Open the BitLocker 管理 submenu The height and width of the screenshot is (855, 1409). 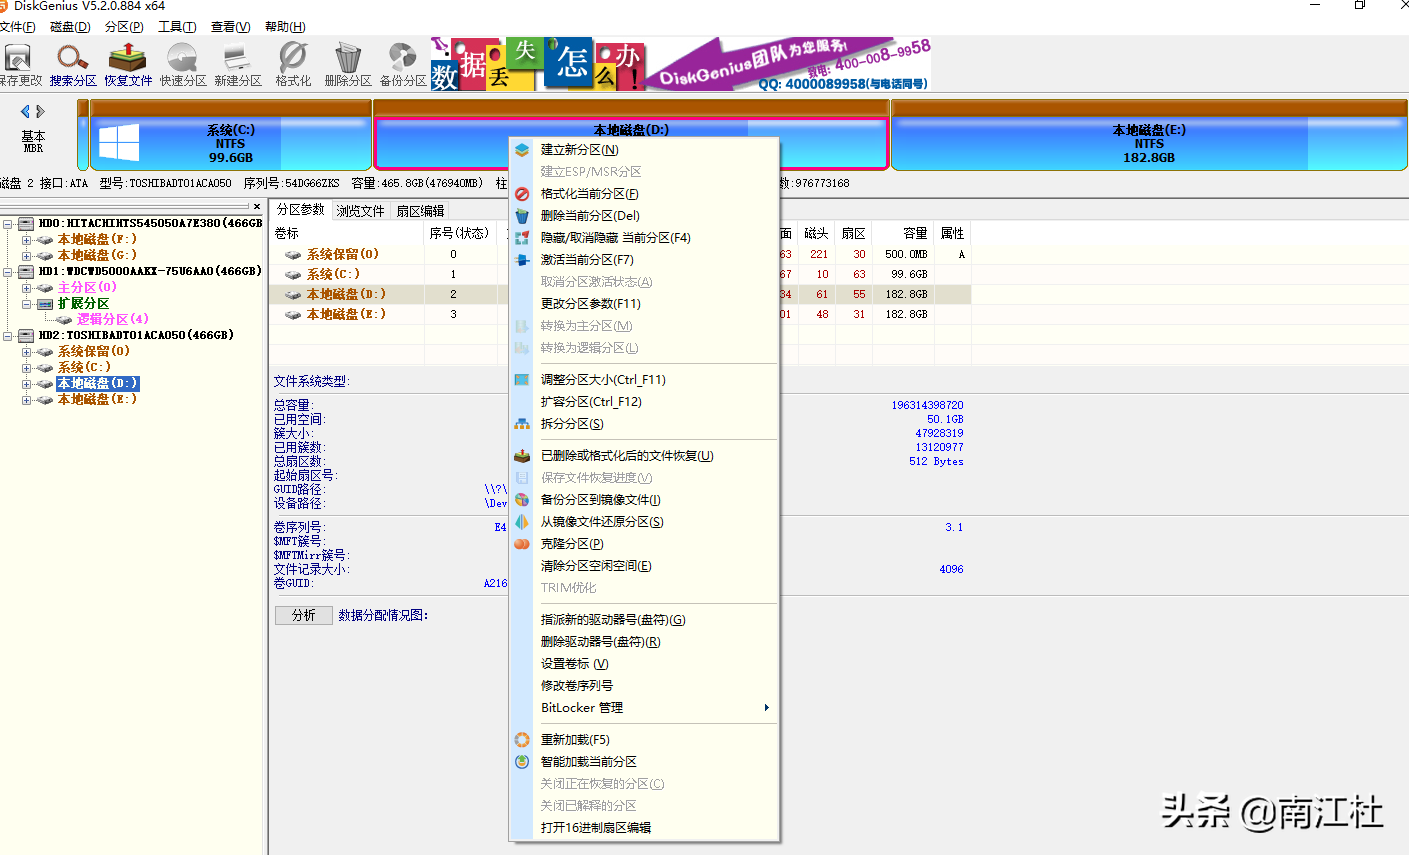(x=644, y=708)
